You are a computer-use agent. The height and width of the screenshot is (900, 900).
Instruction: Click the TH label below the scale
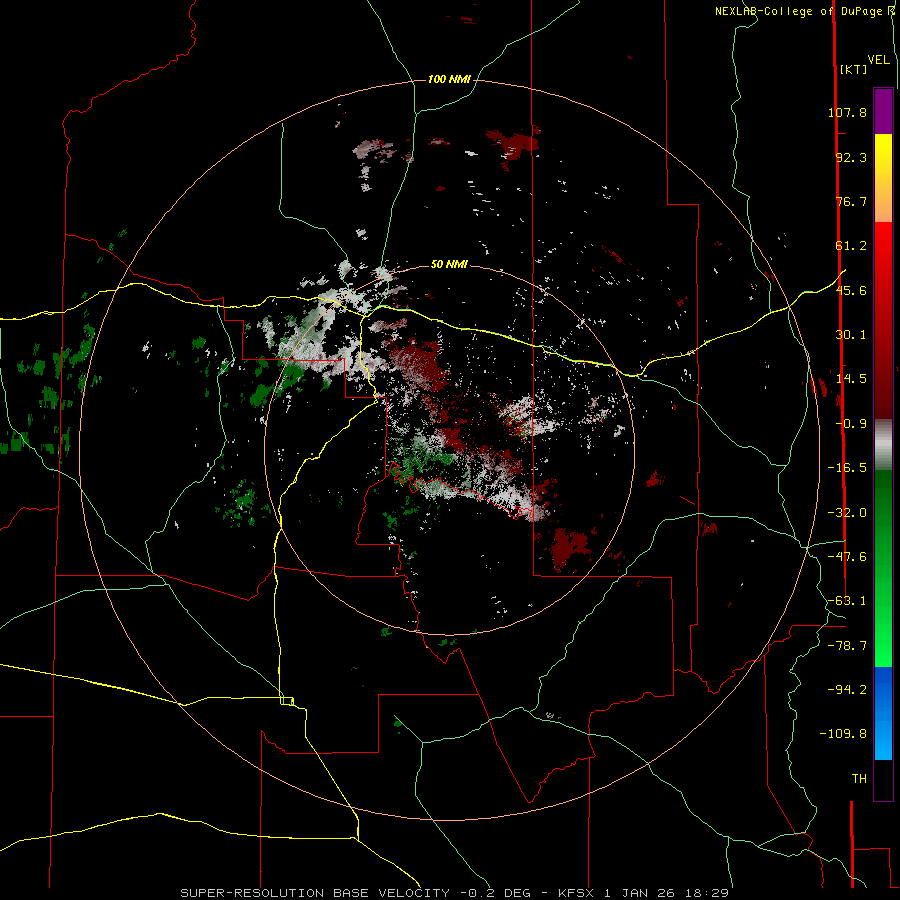(x=859, y=779)
